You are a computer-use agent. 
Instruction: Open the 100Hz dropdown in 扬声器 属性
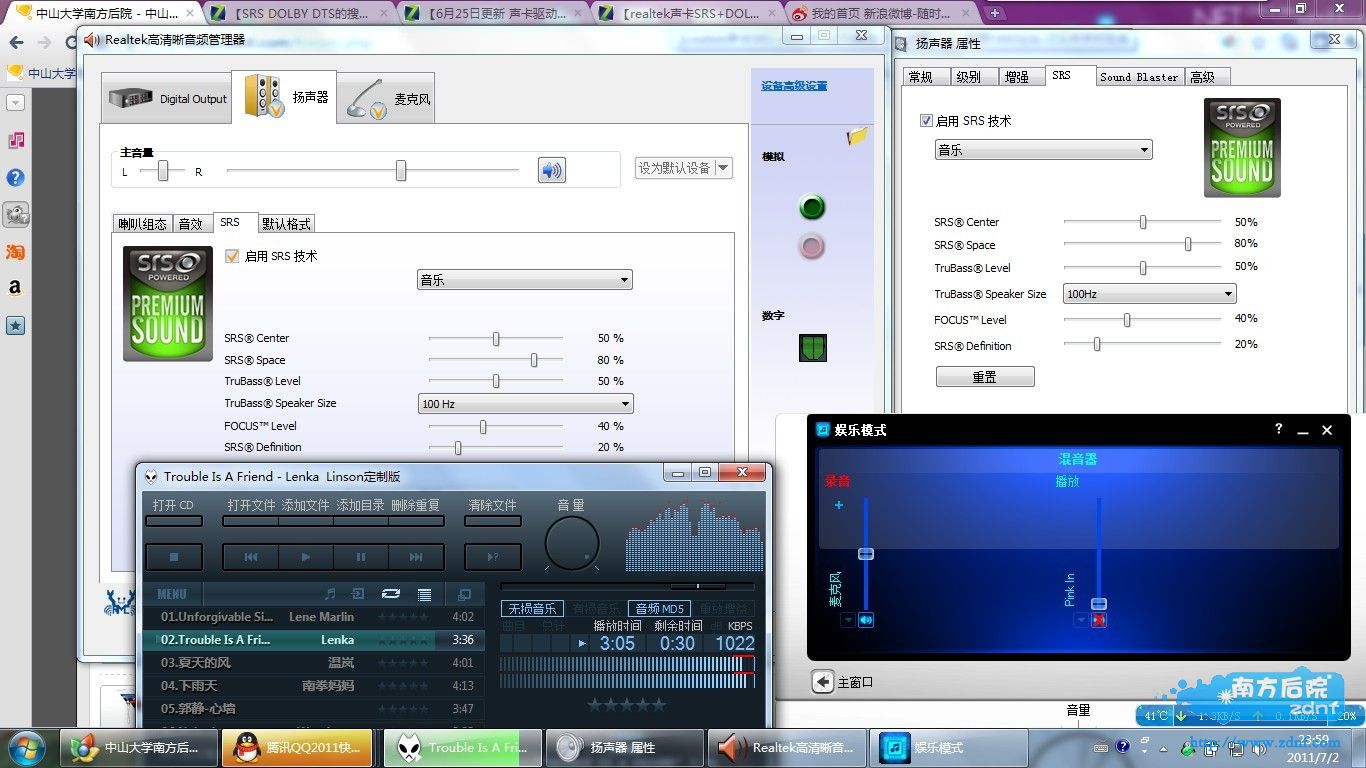(1150, 294)
